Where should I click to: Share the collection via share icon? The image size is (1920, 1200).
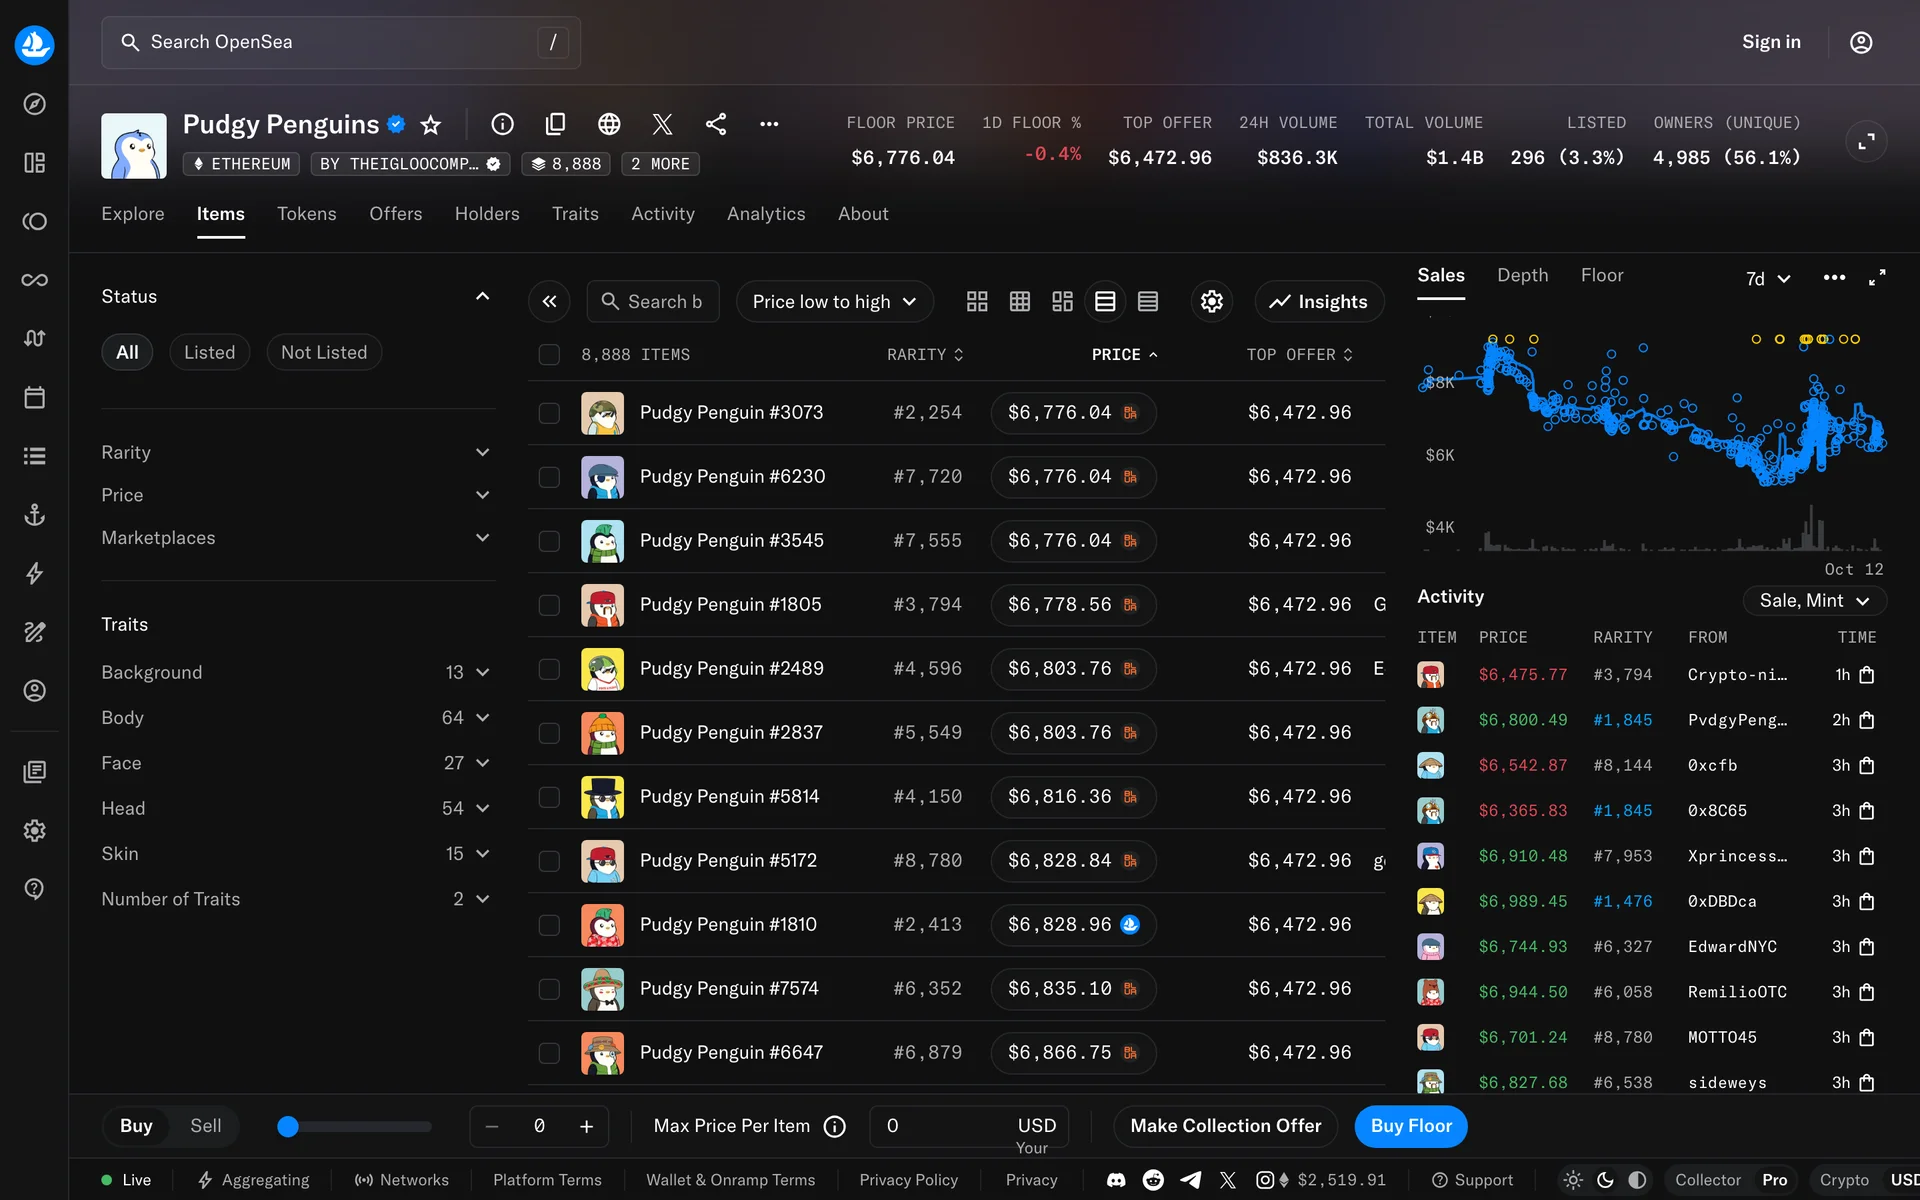click(716, 124)
